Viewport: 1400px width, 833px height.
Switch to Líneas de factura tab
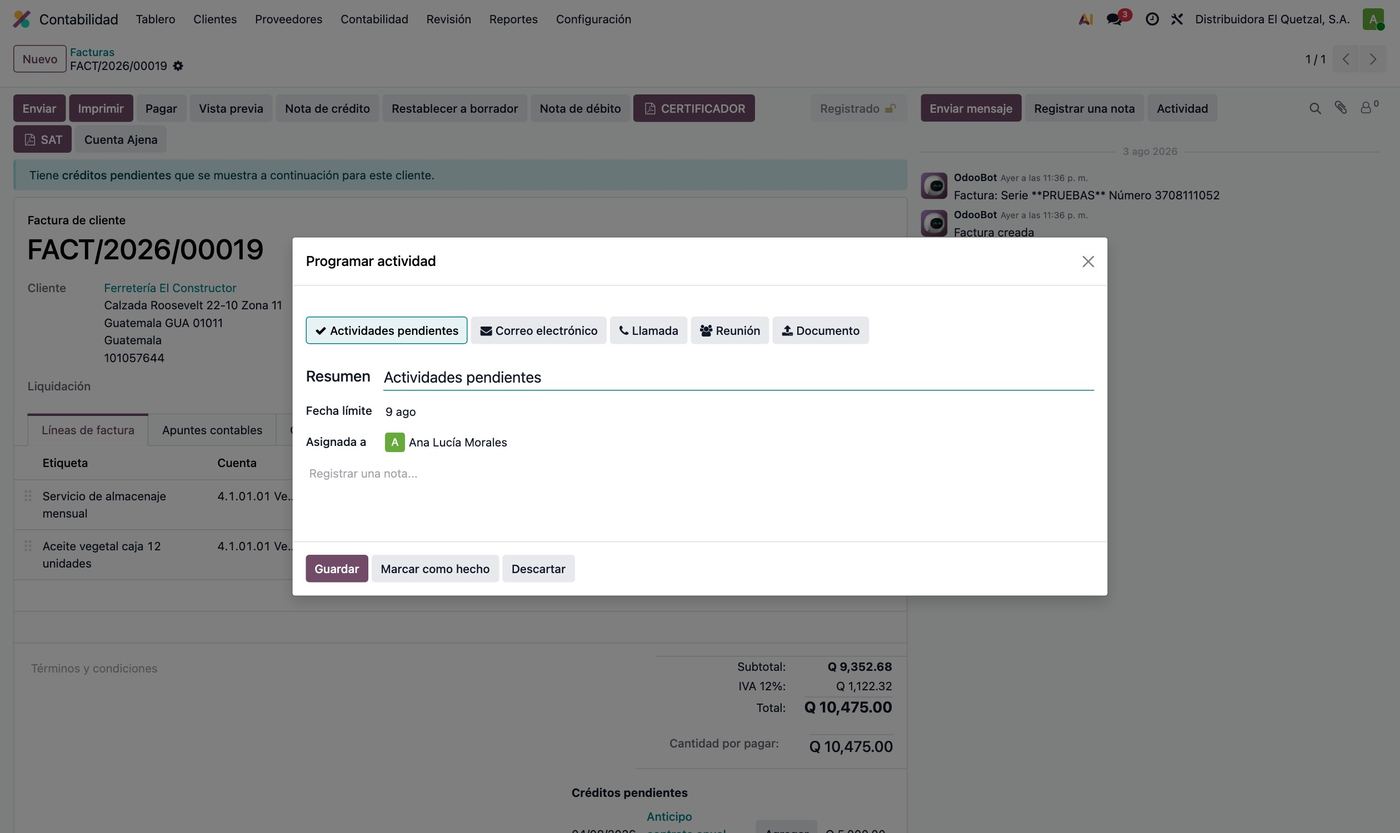click(x=88, y=430)
